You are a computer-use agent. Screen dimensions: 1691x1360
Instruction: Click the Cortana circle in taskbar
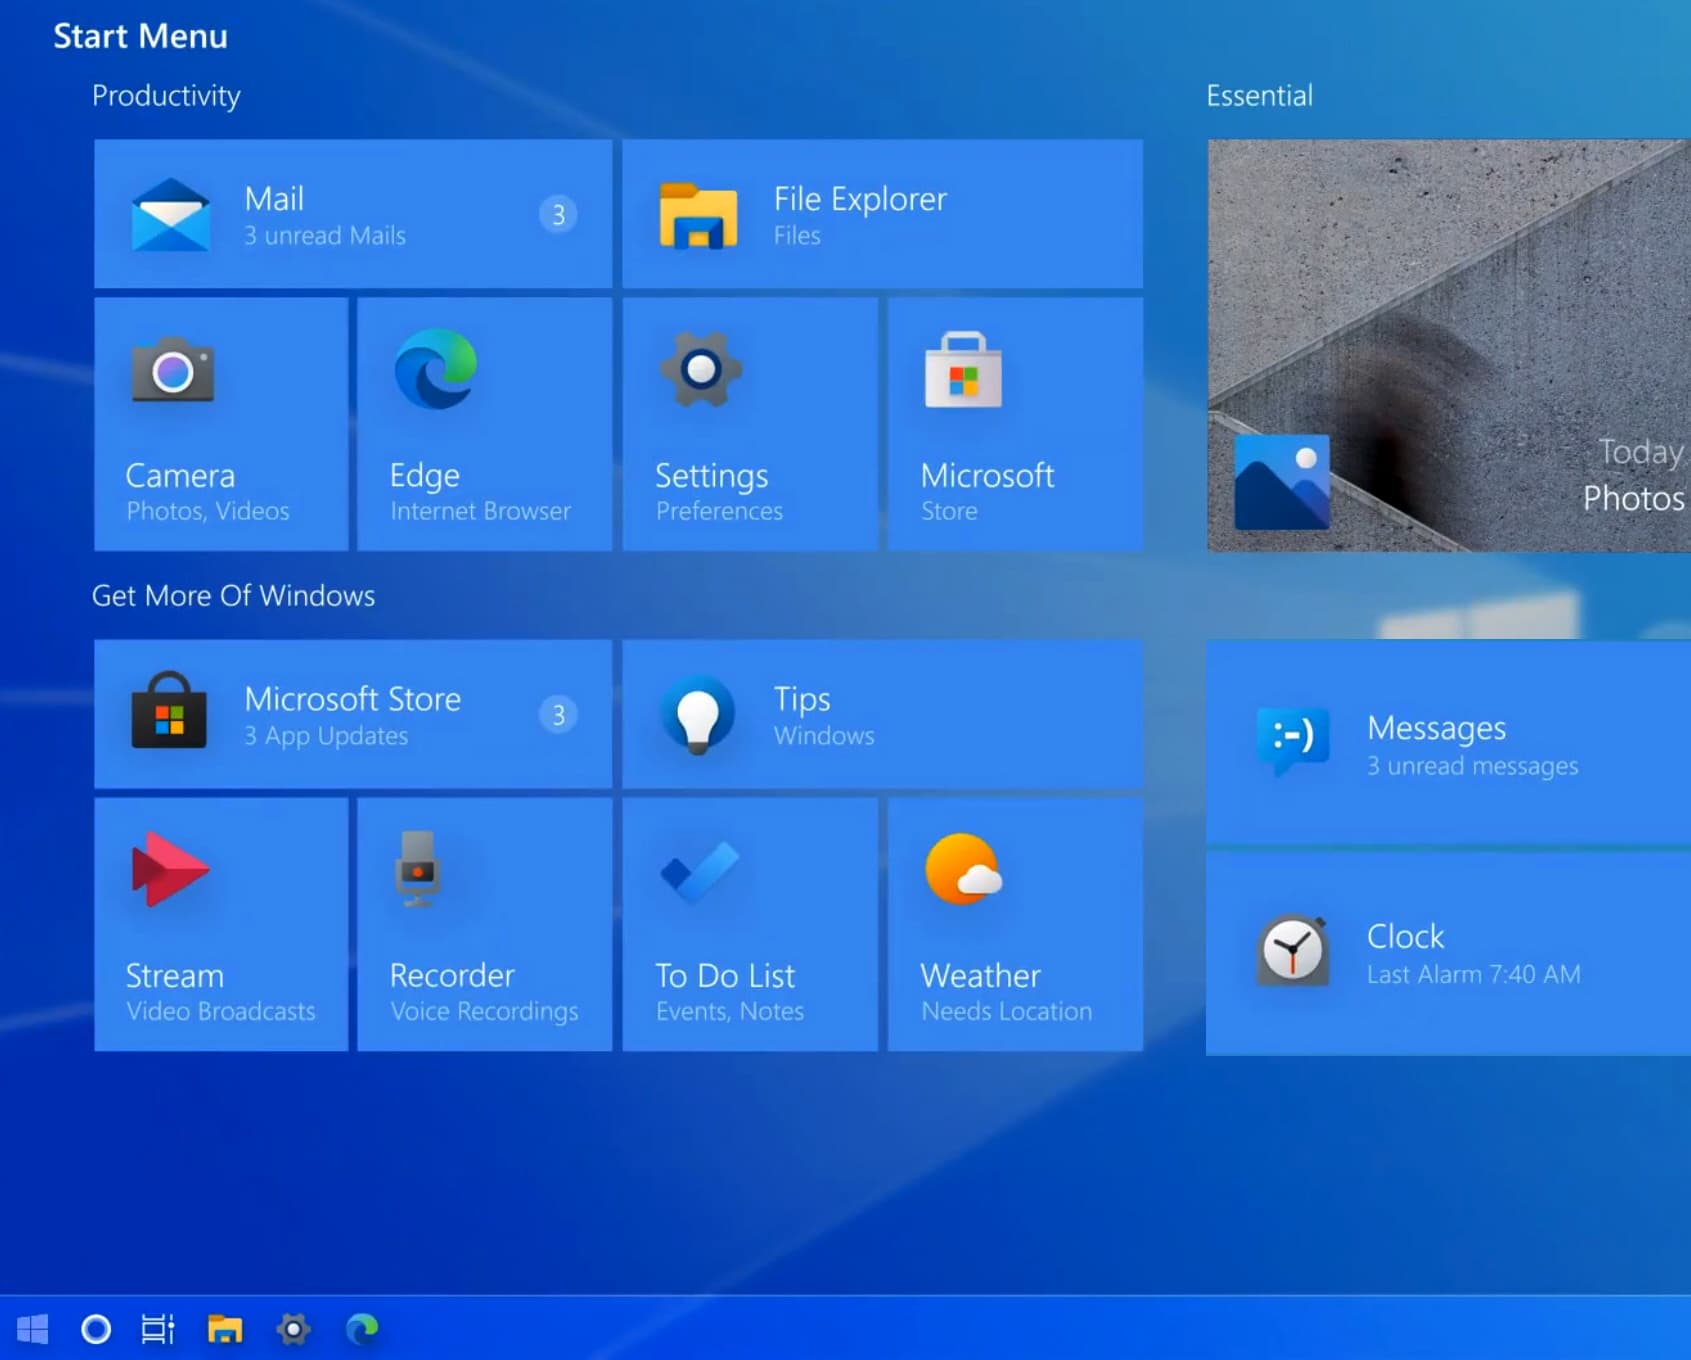click(96, 1329)
